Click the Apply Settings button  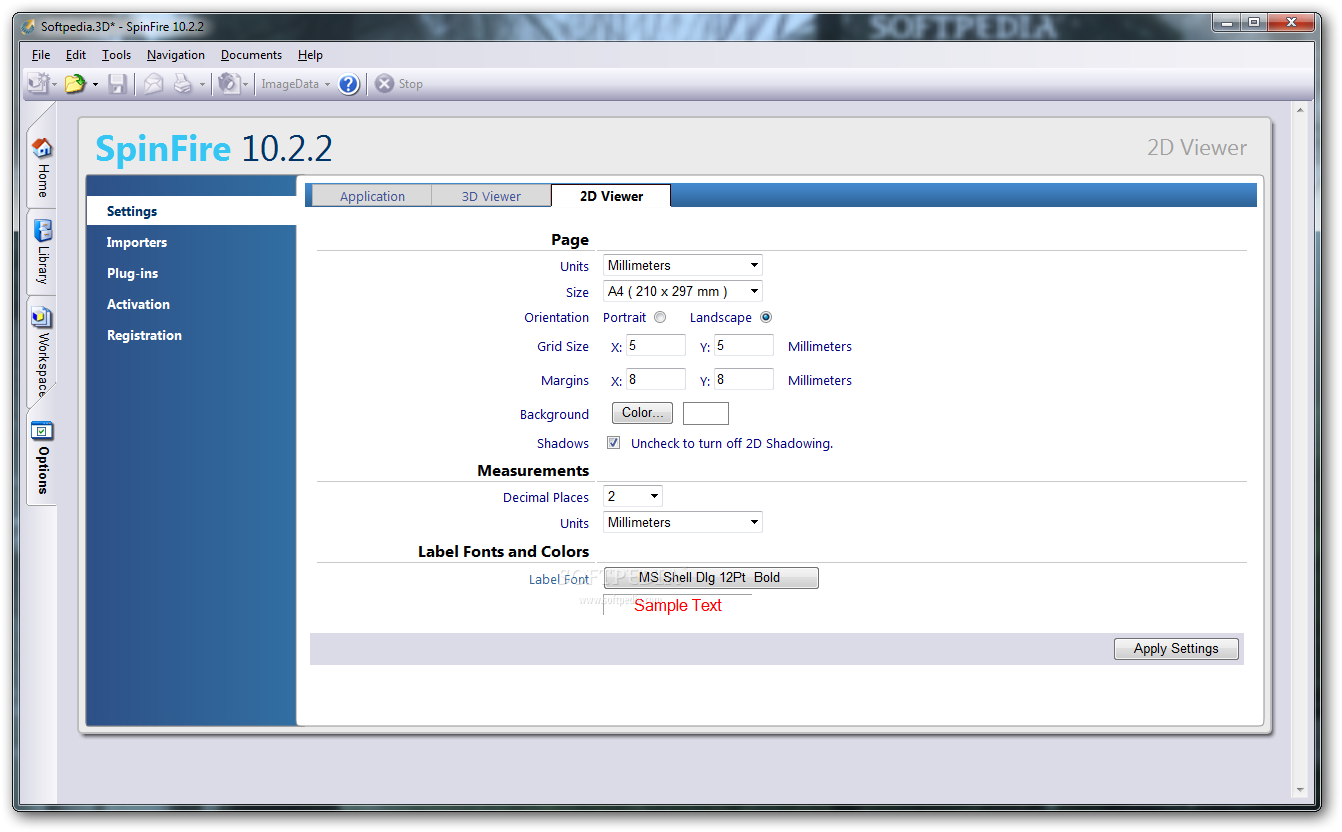click(x=1176, y=649)
